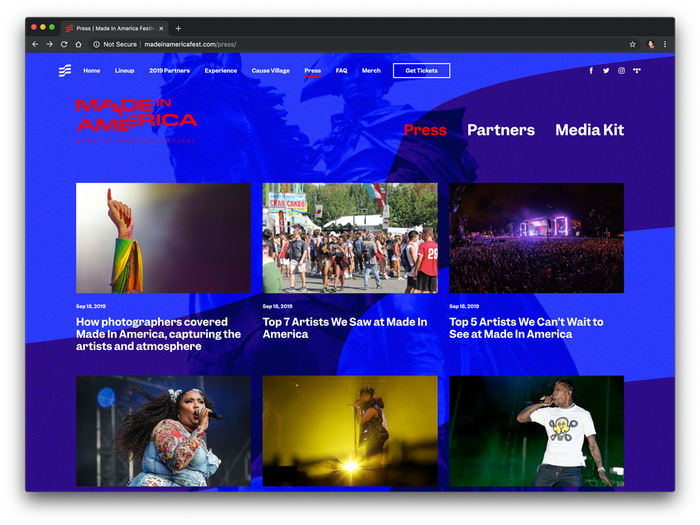Screen dimensions: 700x525
Task: Open the Cause Village nav item
Action: (271, 71)
